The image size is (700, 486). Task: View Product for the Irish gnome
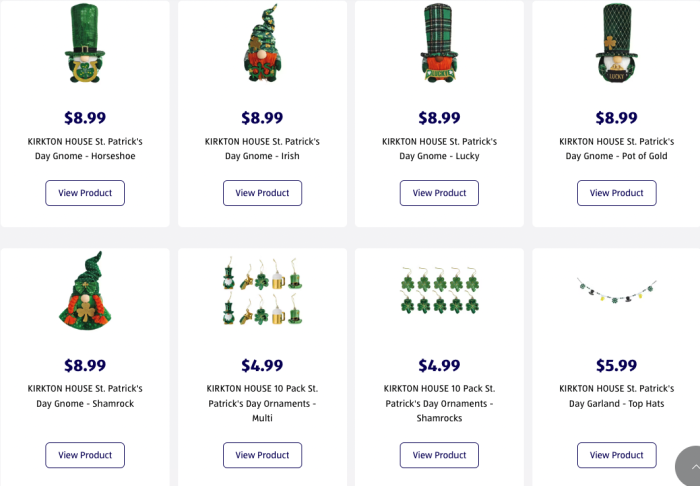(x=262, y=193)
